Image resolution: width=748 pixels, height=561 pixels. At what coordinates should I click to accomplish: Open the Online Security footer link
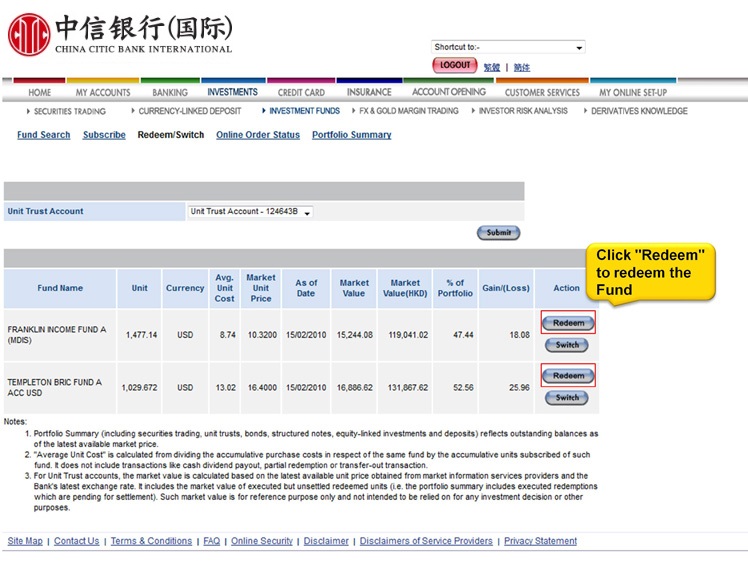(262, 541)
